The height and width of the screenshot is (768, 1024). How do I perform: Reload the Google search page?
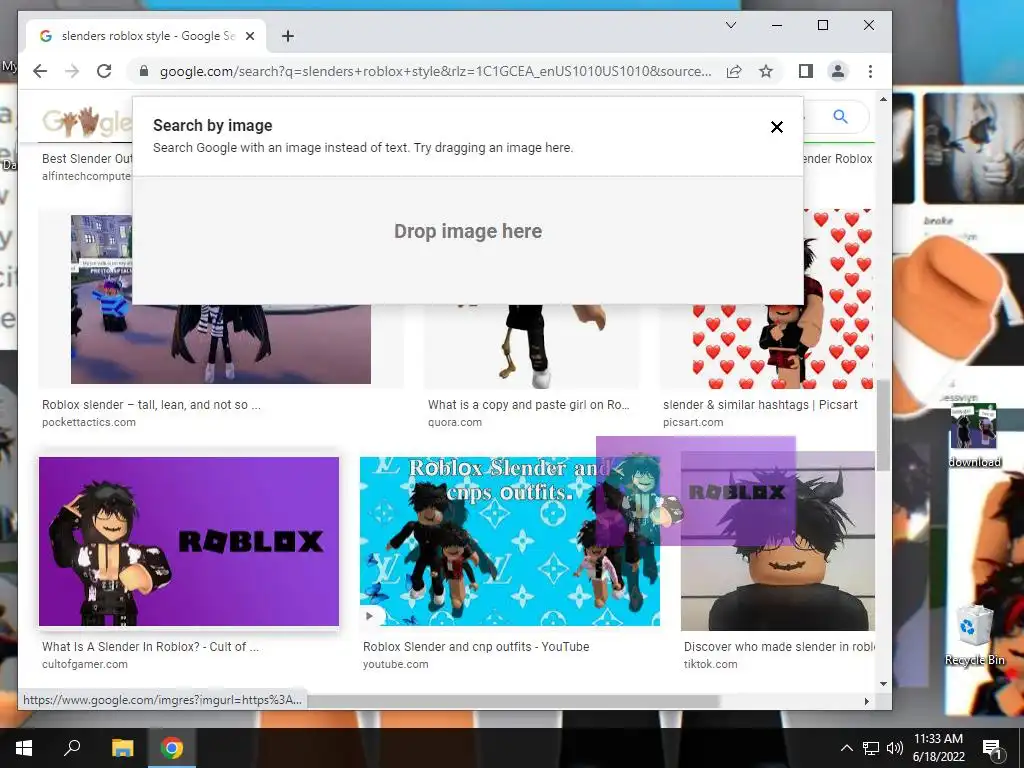tap(104, 71)
